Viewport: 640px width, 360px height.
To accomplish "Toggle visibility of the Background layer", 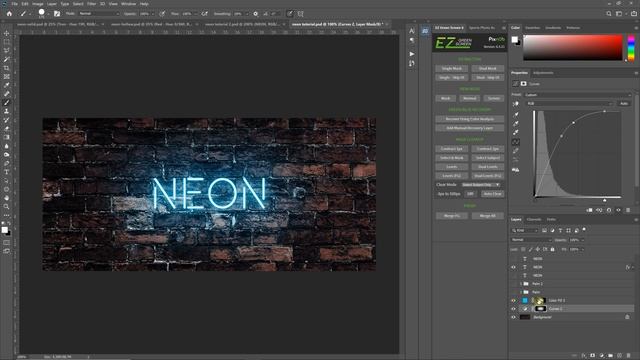I will (513, 317).
